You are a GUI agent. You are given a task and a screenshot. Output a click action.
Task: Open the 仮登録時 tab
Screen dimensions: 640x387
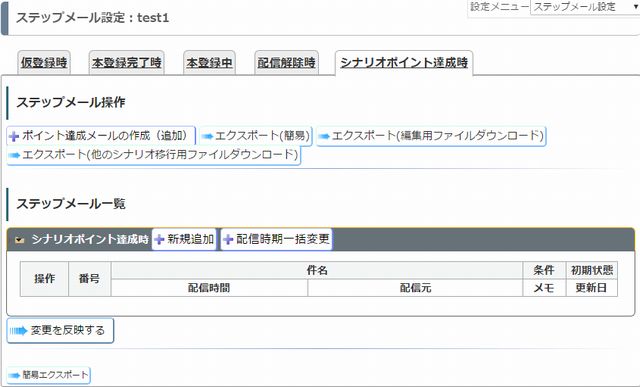[x=44, y=62]
